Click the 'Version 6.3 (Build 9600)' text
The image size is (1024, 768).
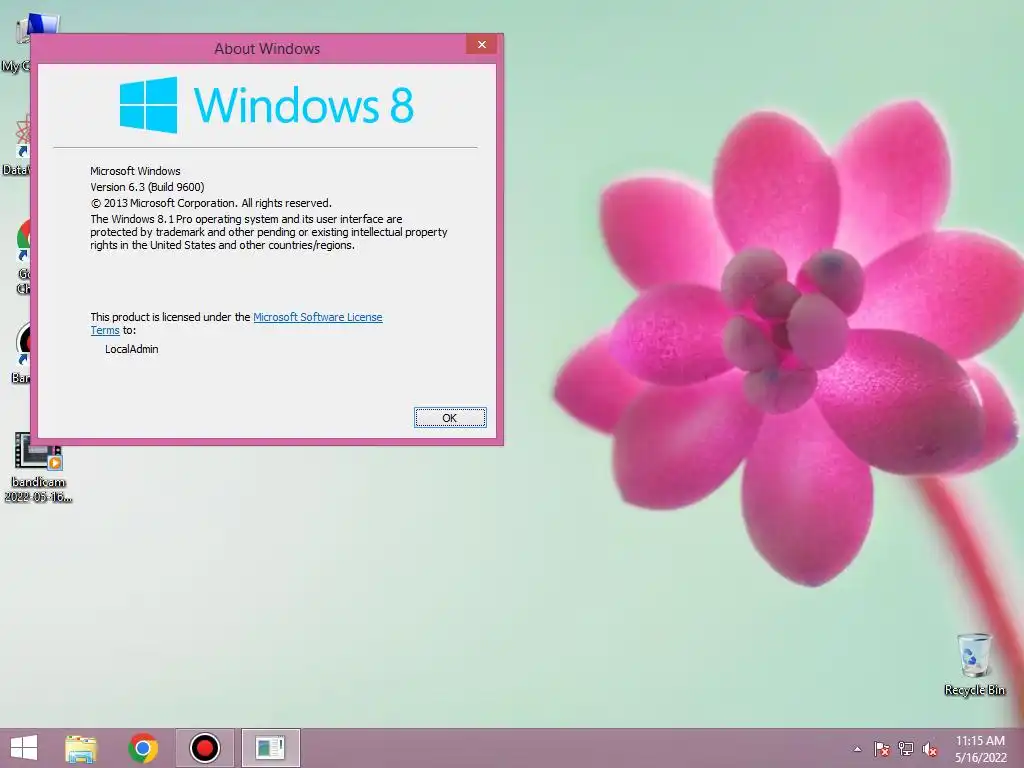[x=147, y=187]
